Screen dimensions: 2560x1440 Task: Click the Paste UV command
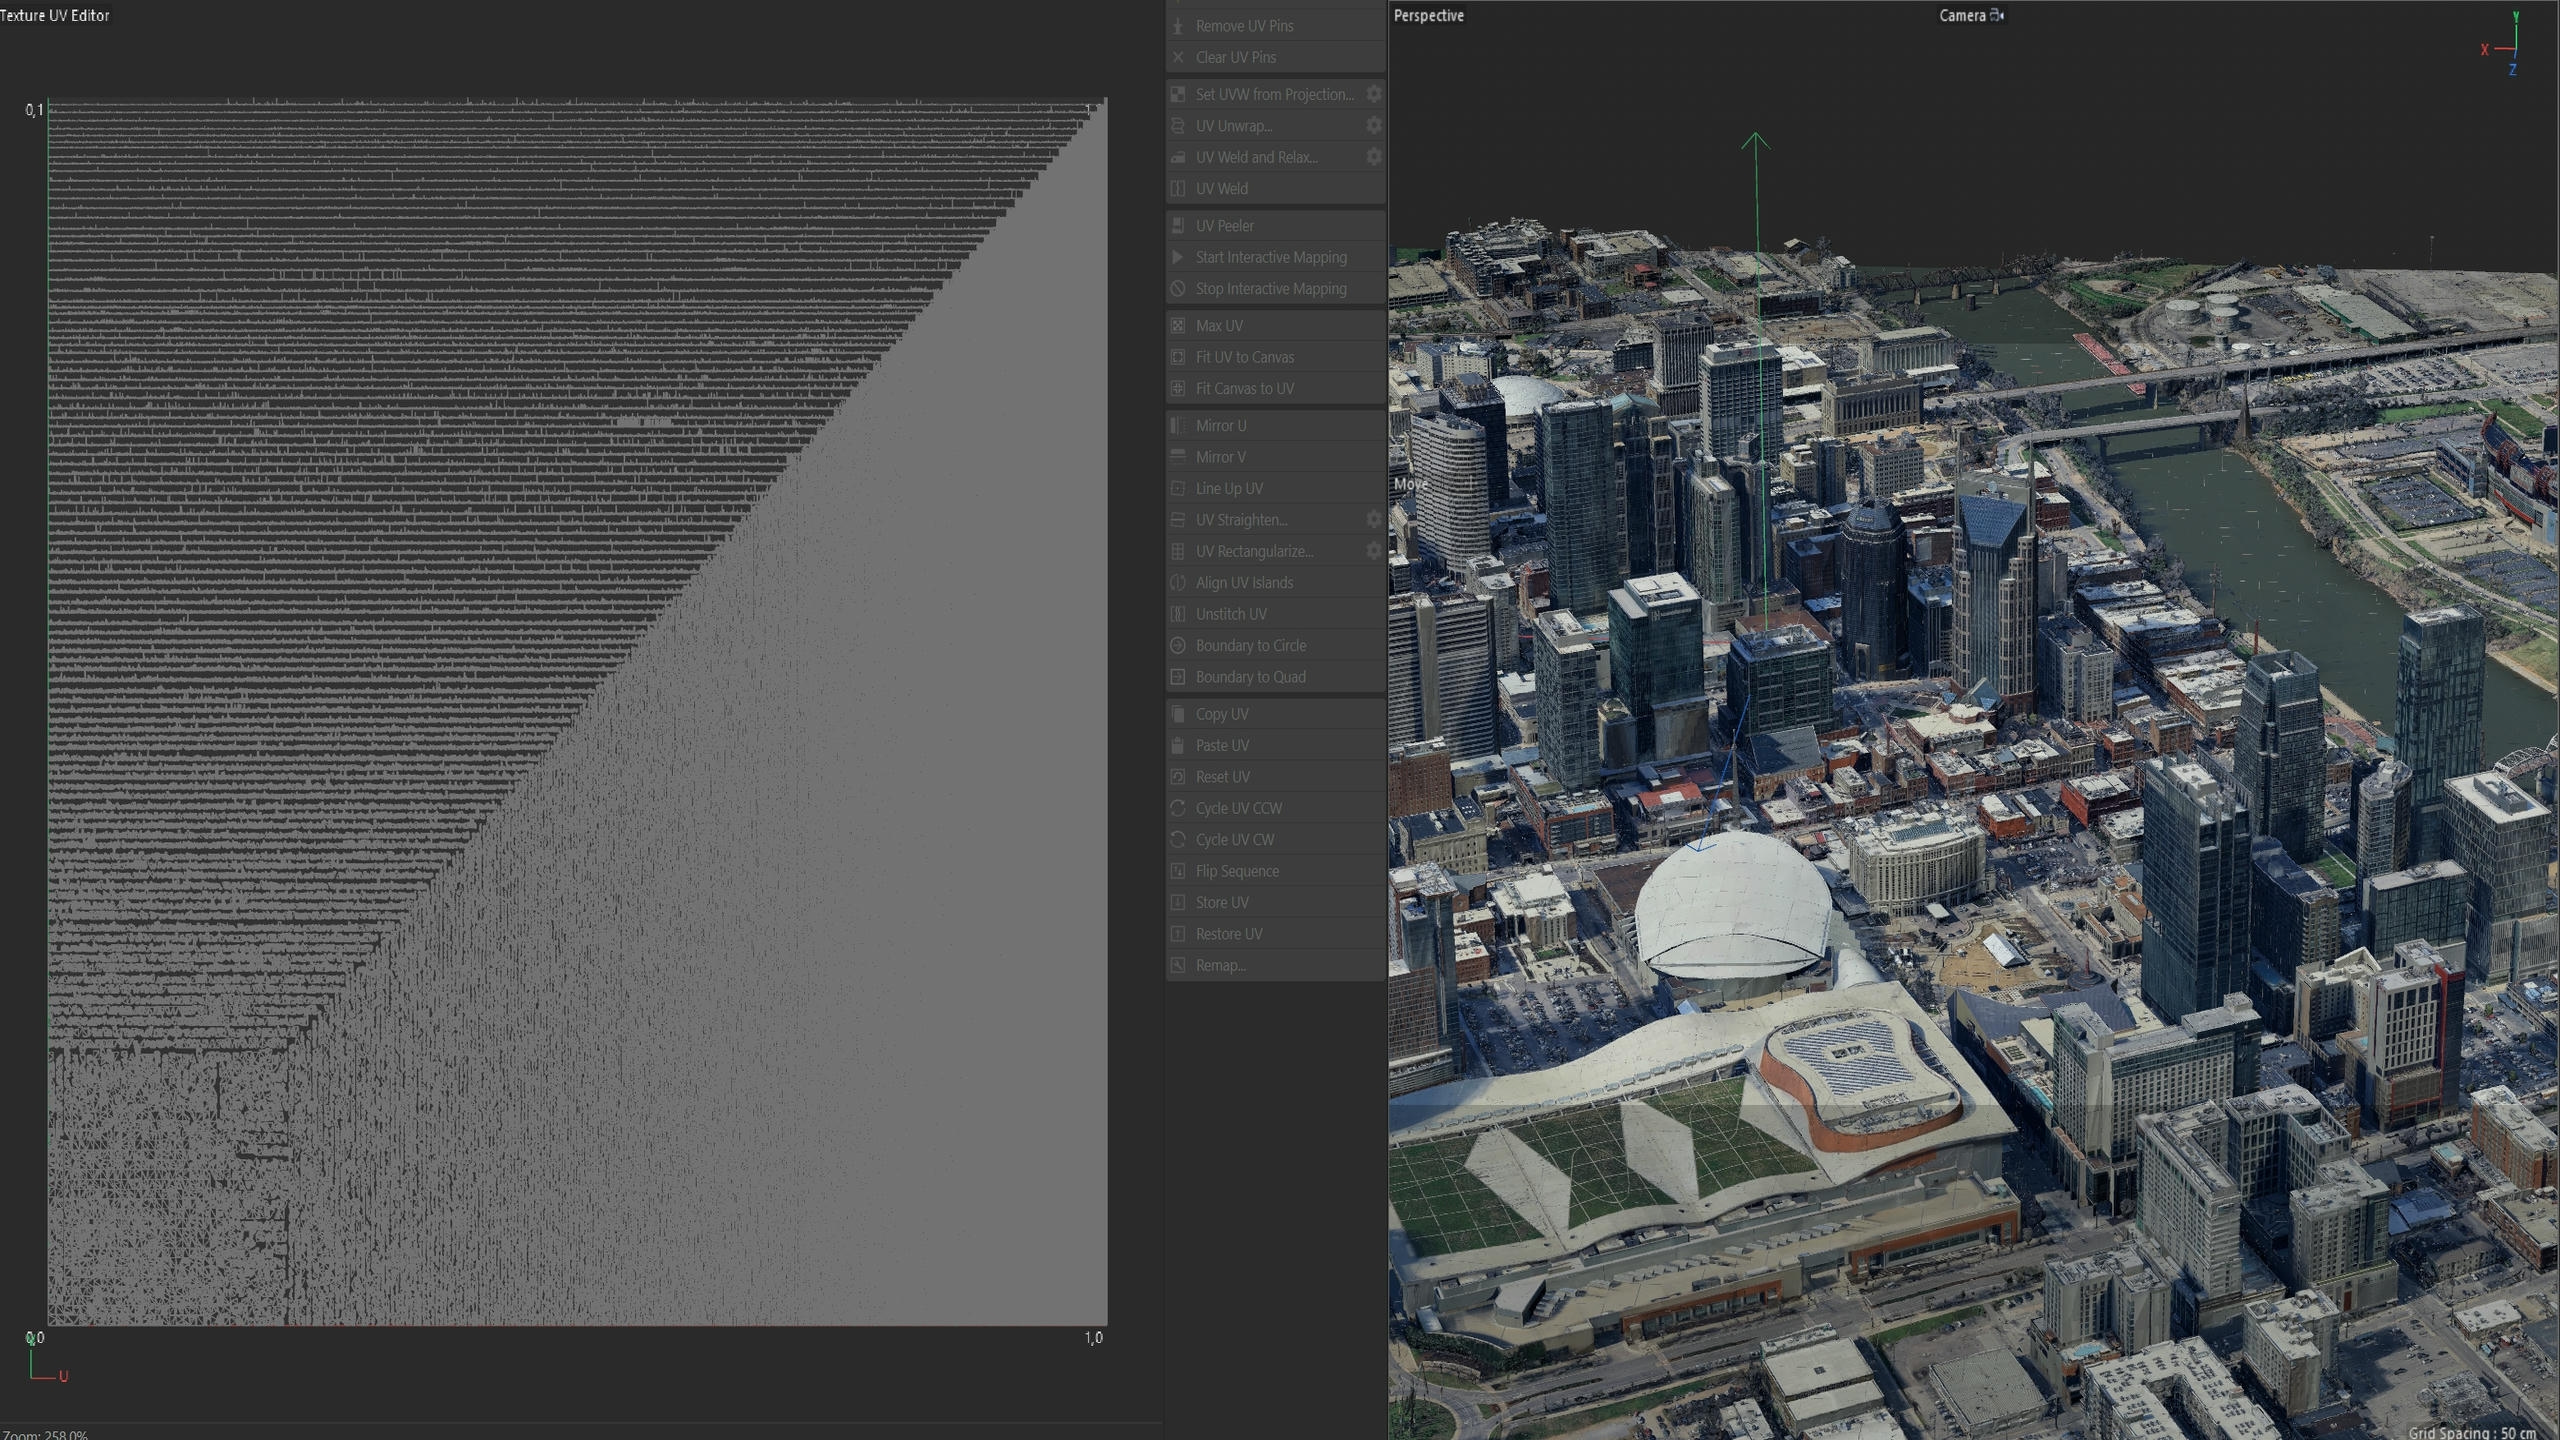[x=1275, y=746]
